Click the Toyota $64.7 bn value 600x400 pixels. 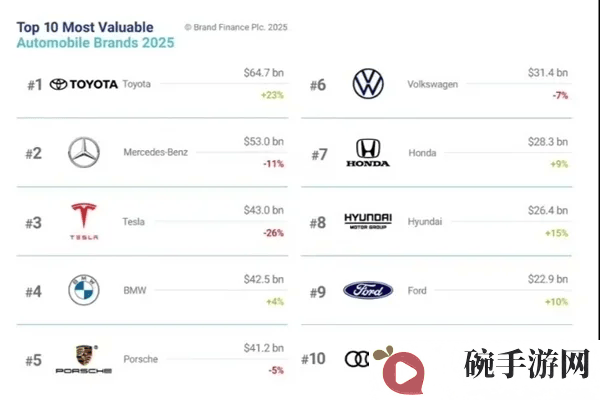pos(264,73)
